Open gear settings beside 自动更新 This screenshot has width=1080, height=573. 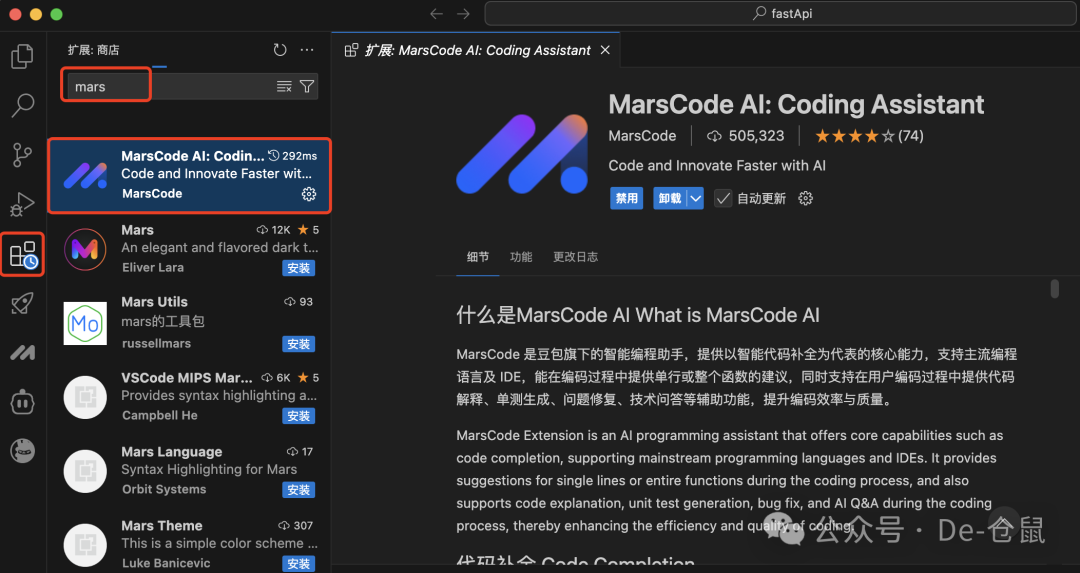coord(805,198)
